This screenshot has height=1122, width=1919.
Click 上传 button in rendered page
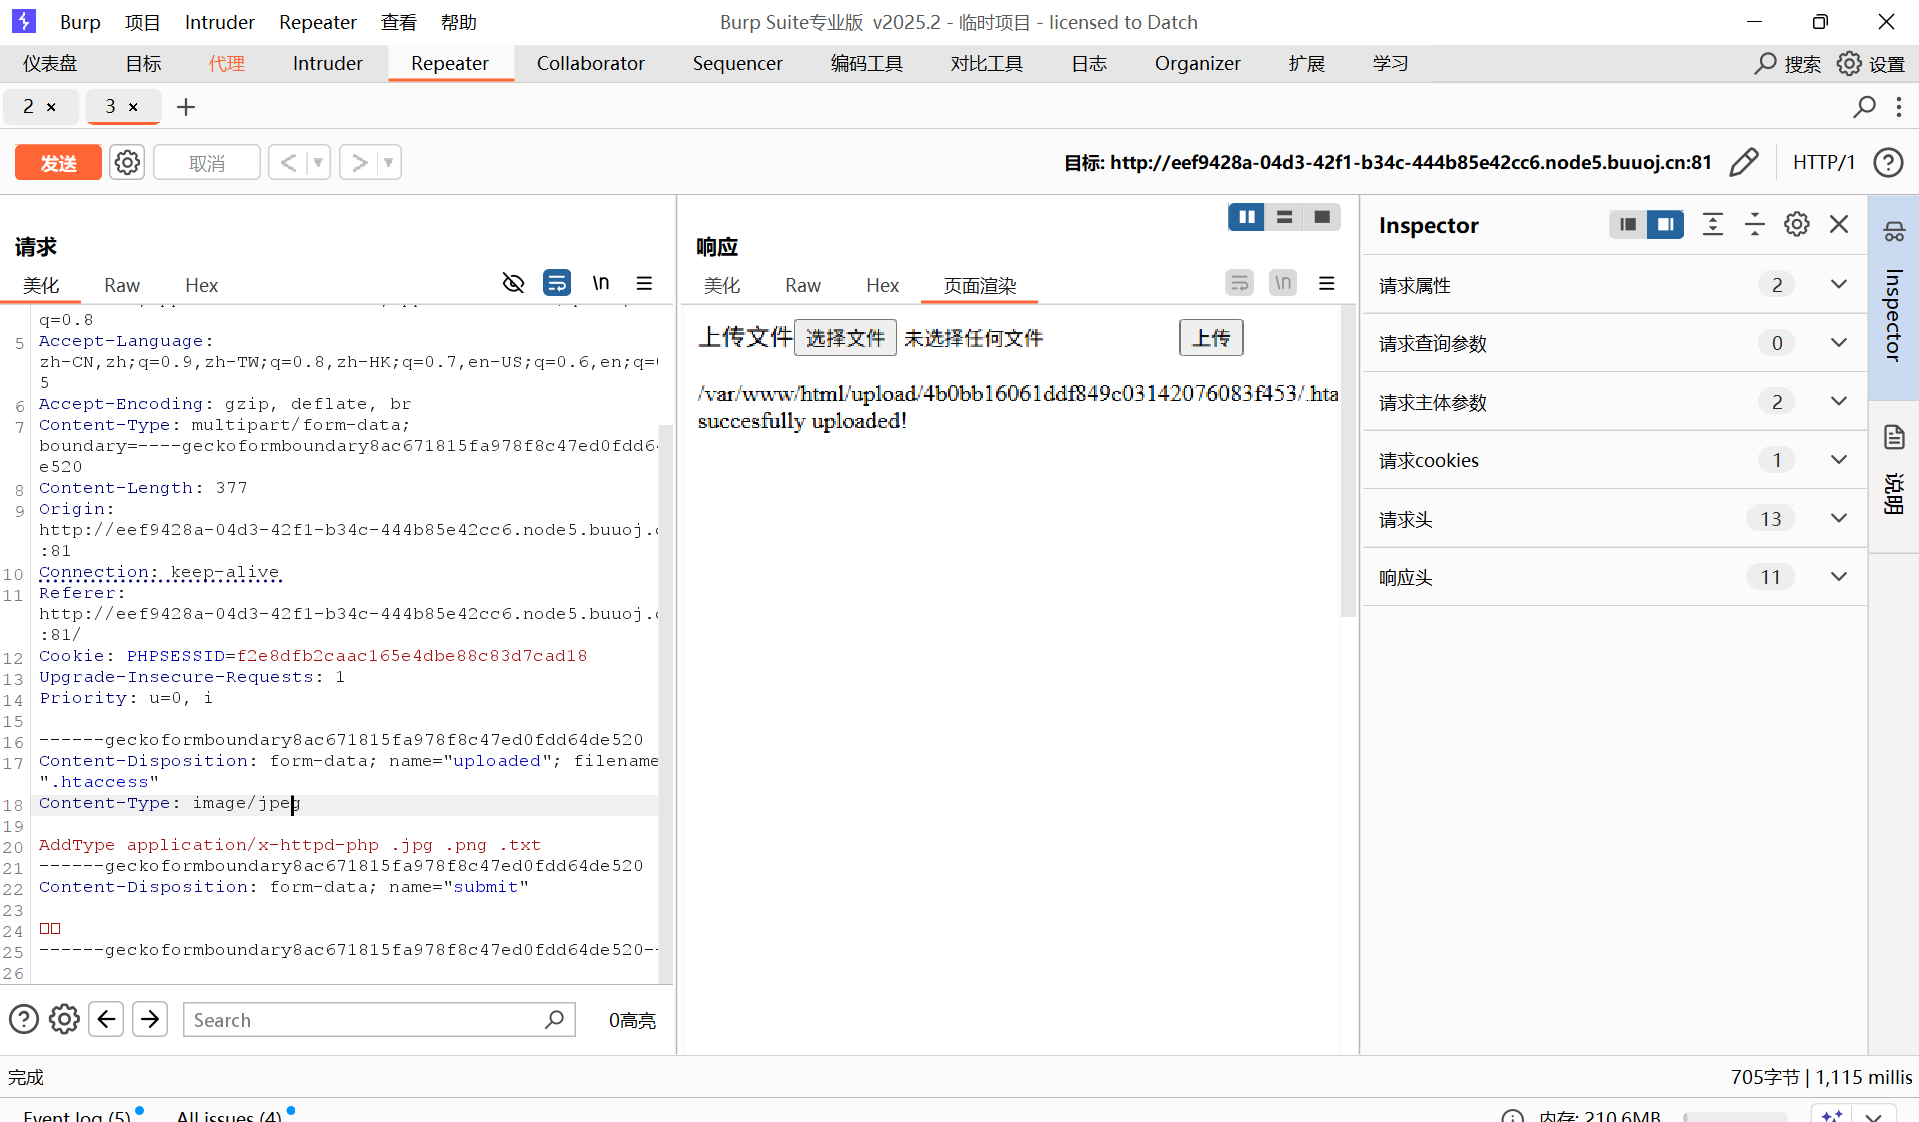click(x=1211, y=338)
